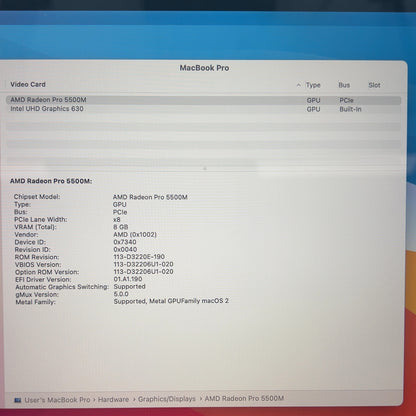This screenshot has height=416, width=416.
Task: Sort by the Video Card column header
Action: [x=28, y=85]
